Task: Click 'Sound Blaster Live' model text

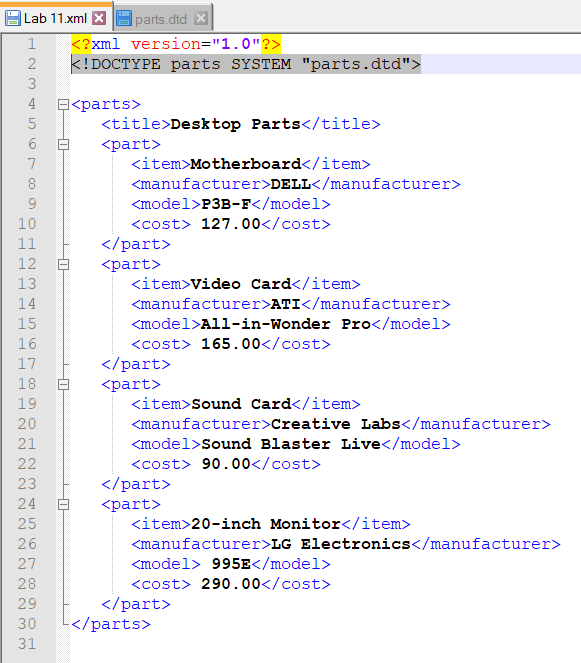Action: (x=291, y=444)
